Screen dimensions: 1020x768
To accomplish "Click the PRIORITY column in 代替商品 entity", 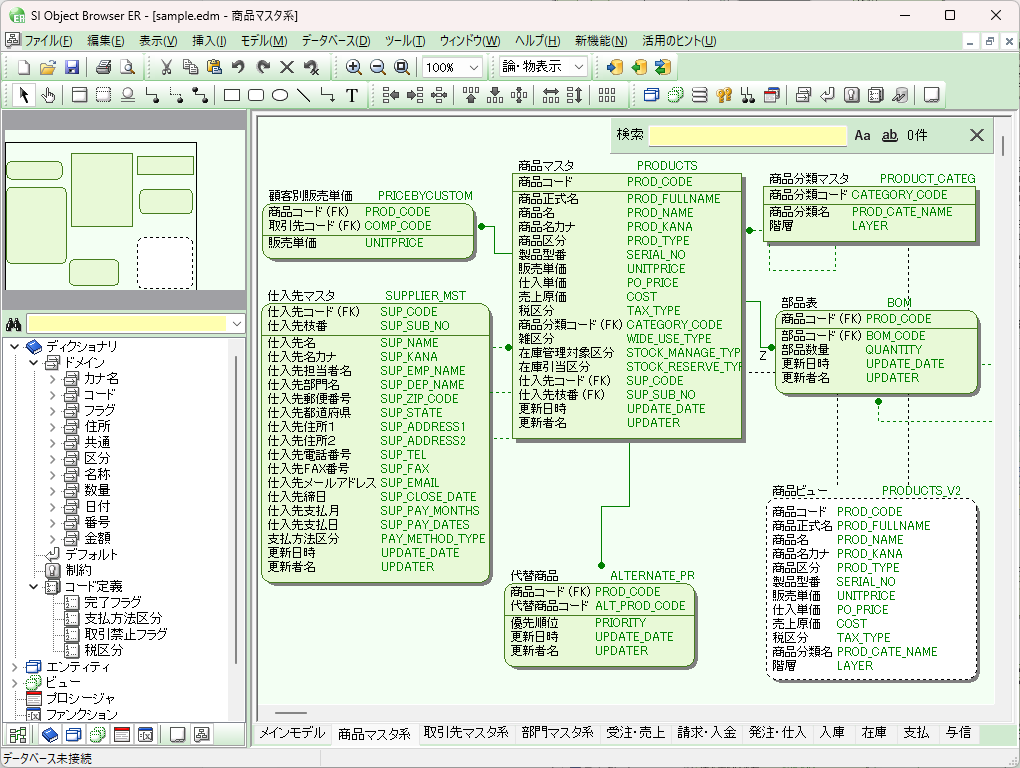I will coord(620,622).
